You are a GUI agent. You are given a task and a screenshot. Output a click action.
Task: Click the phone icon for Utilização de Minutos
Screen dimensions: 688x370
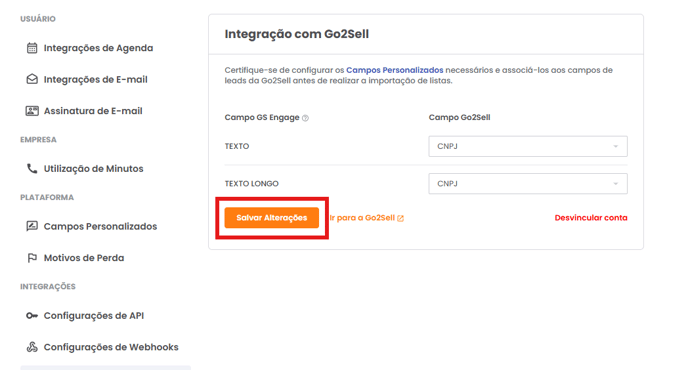32,169
